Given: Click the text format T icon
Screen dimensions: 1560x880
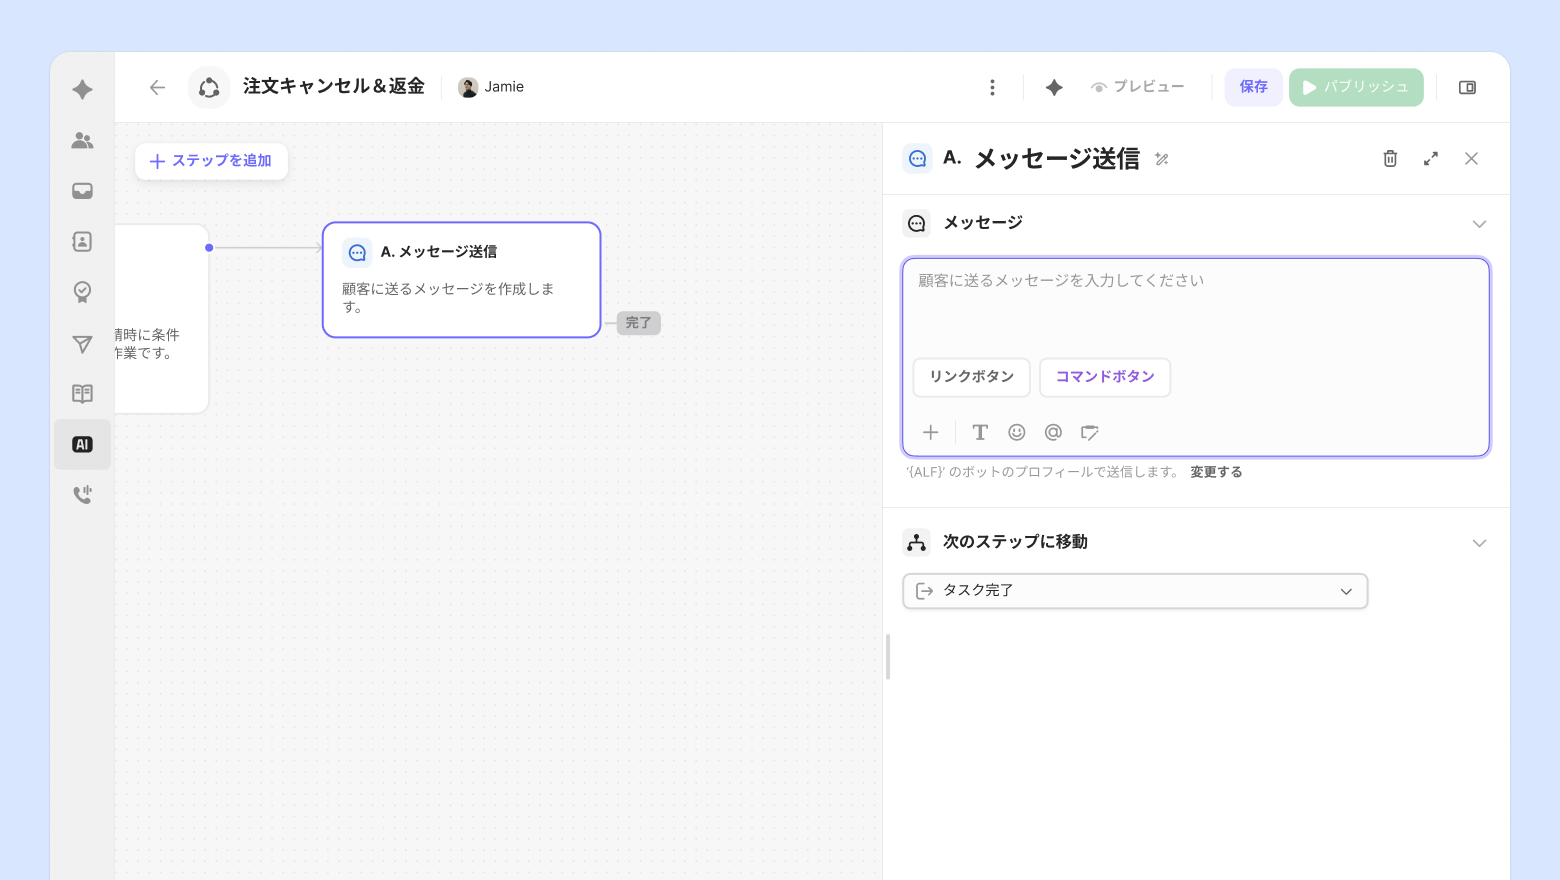Looking at the screenshot, I should pos(980,432).
